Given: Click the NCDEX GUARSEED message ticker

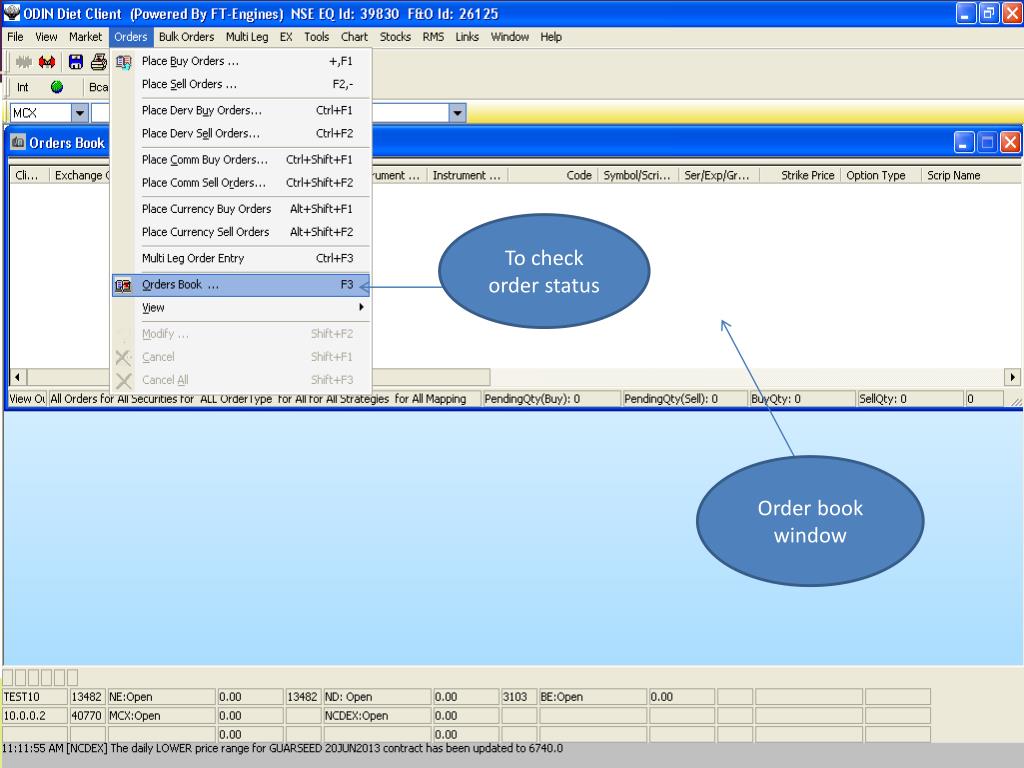Looking at the screenshot, I should click(x=282, y=748).
